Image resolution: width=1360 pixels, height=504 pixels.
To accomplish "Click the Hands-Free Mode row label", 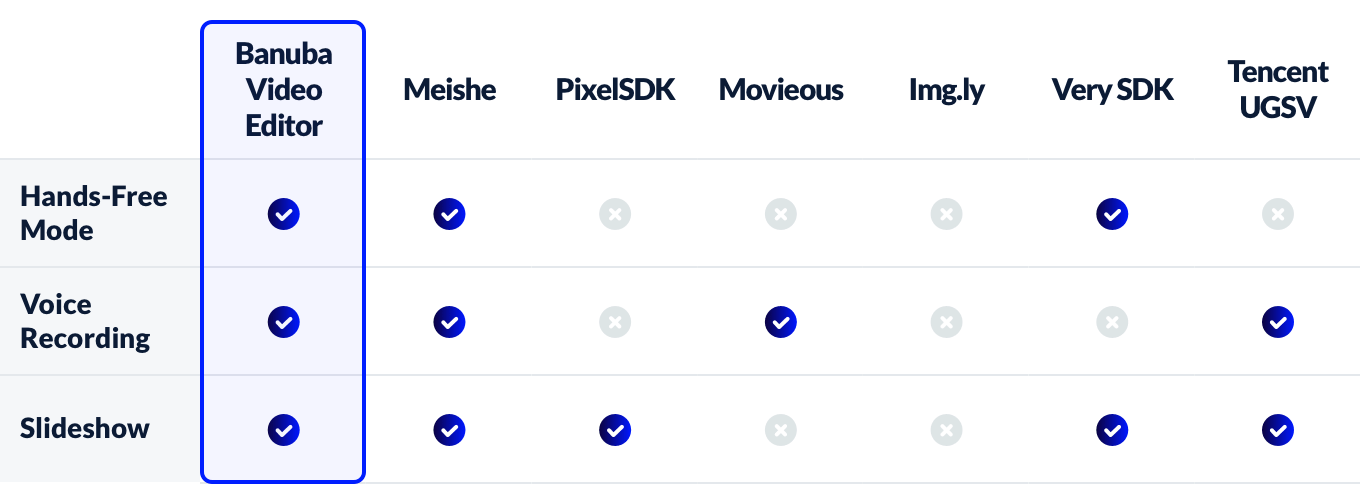I will 94,213.
